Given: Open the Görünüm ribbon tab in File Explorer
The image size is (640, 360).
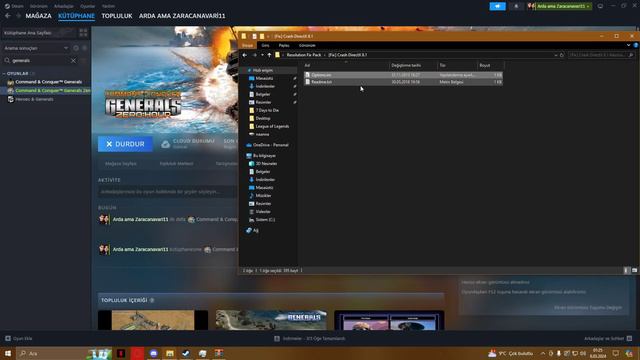Looking at the screenshot, I should tap(307, 45).
